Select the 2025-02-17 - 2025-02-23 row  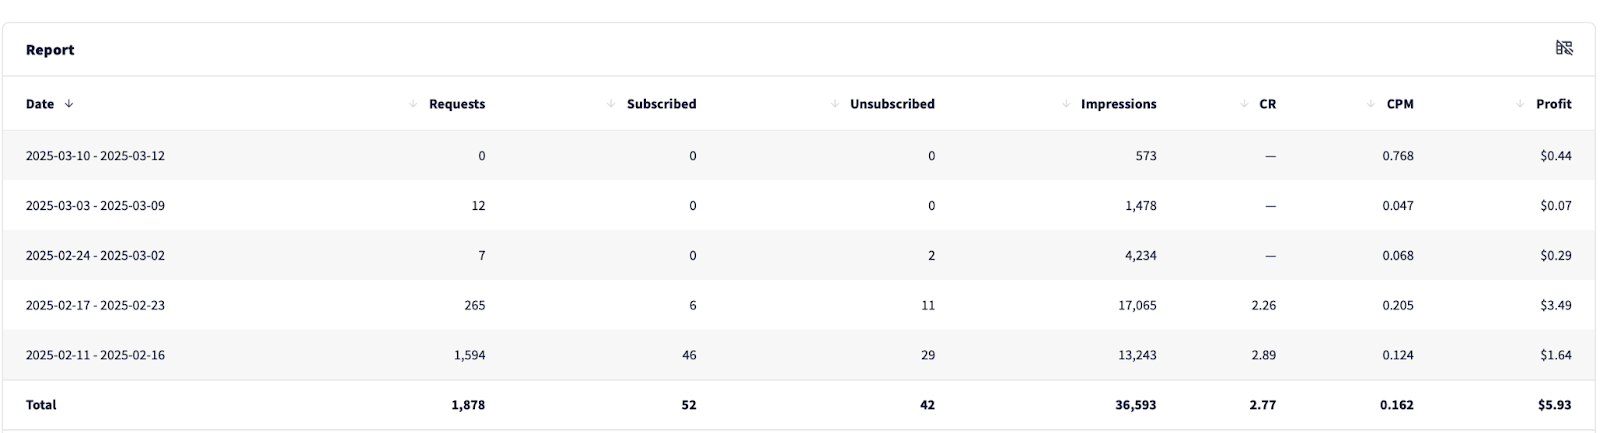pyautogui.click(x=95, y=306)
